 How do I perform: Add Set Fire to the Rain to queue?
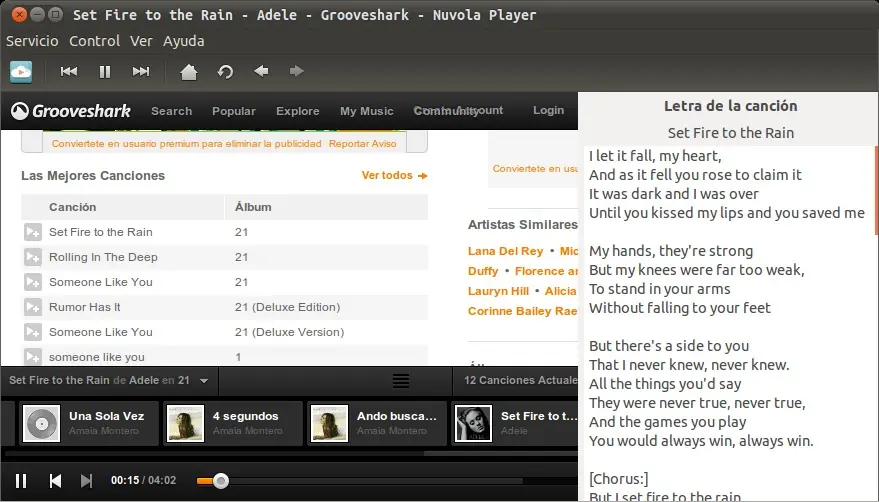pyautogui.click(x=33, y=232)
